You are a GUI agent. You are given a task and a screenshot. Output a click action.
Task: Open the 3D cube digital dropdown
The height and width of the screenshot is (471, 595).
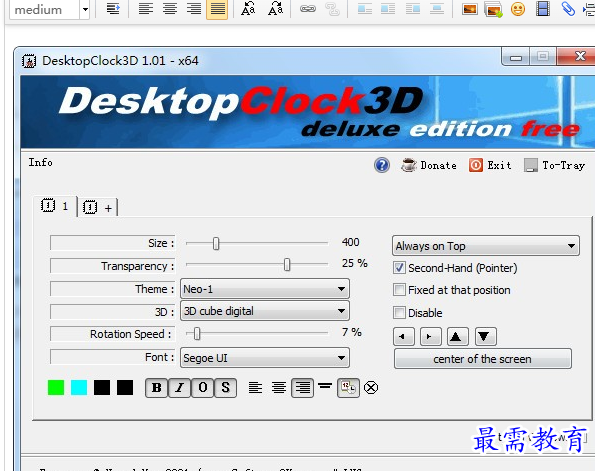pyautogui.click(x=265, y=311)
